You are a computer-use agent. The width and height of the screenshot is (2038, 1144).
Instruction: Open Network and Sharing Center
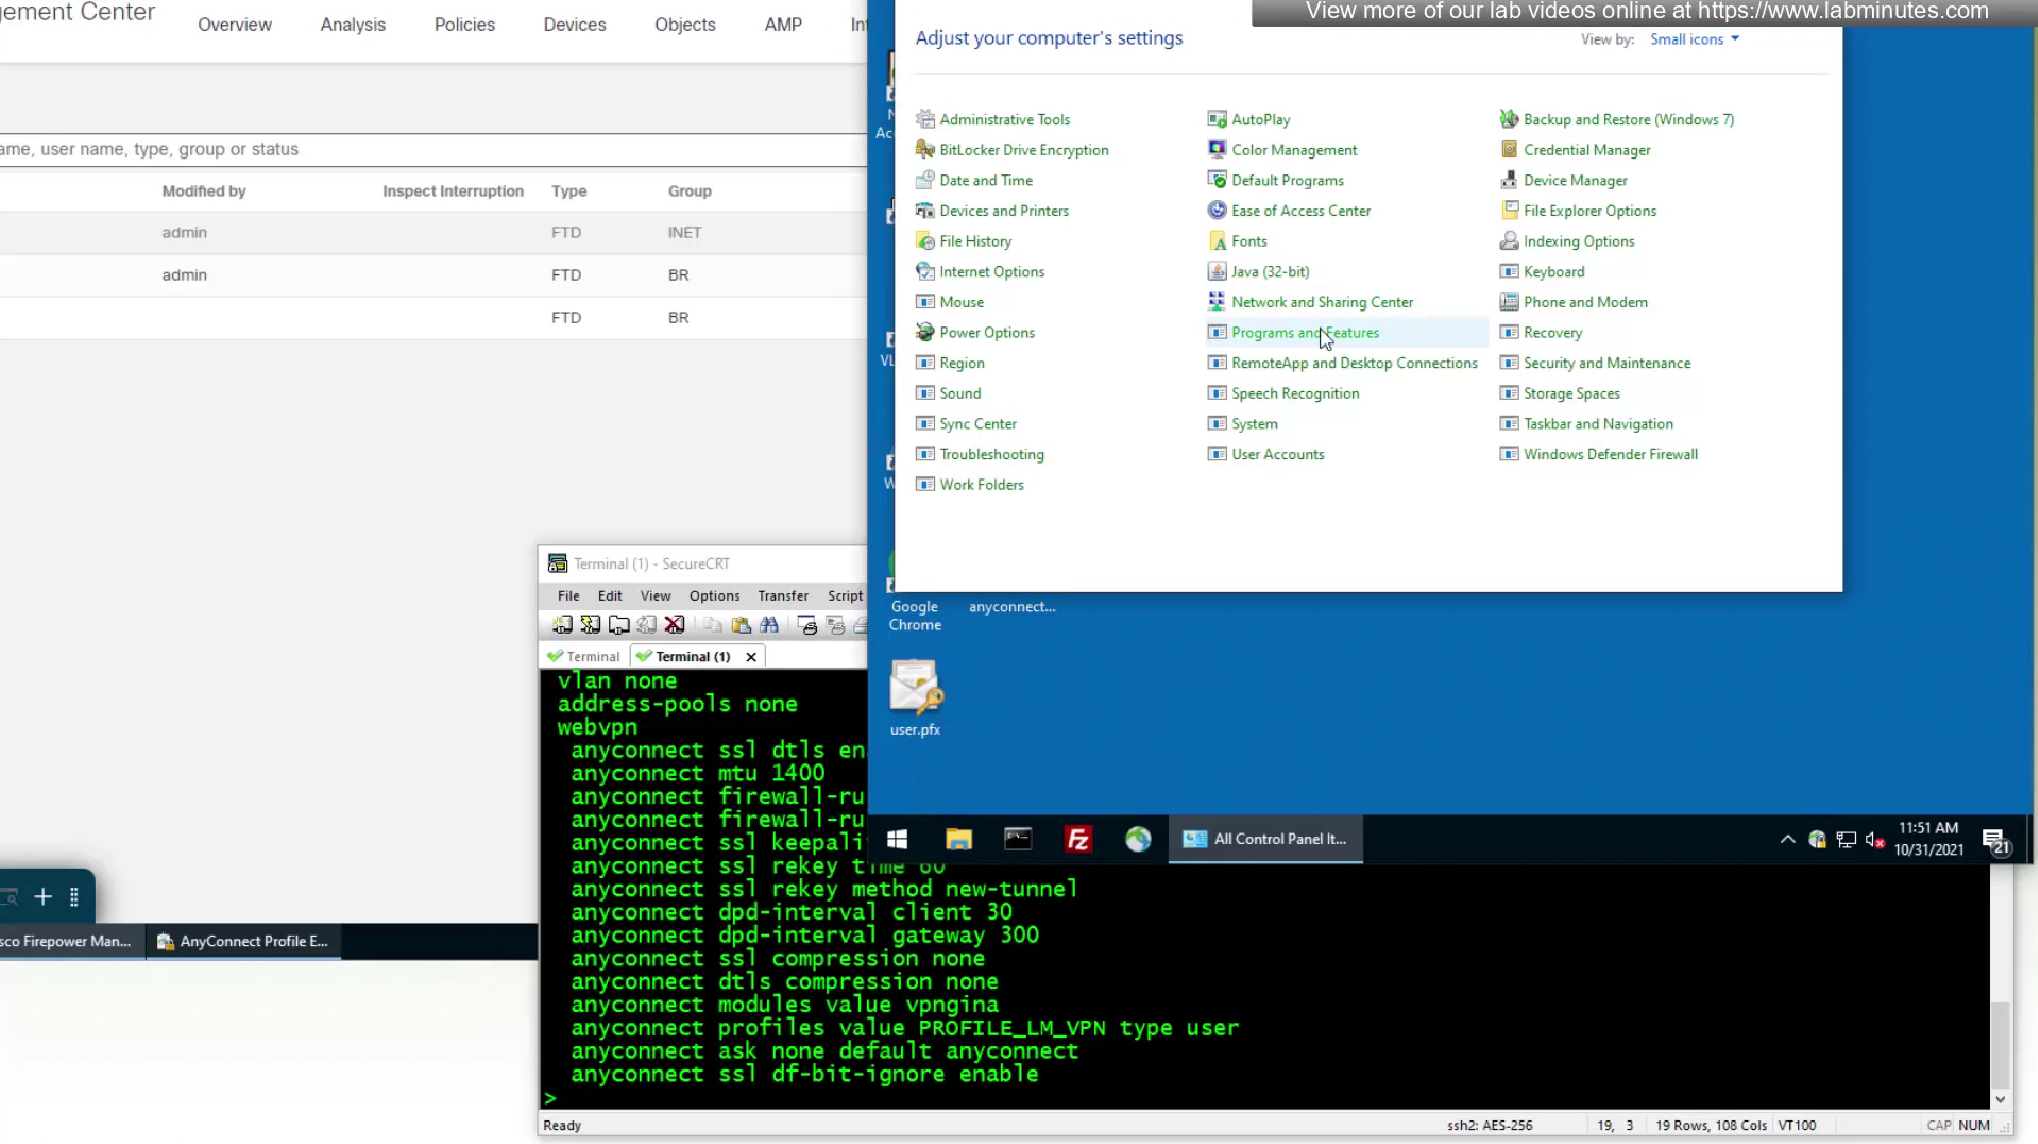[1321, 302]
